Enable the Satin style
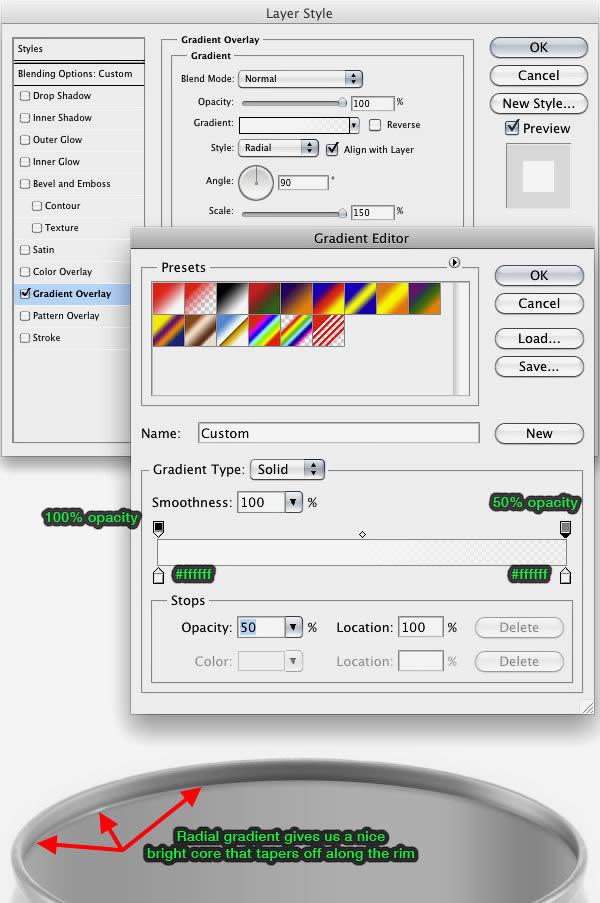The height and width of the screenshot is (903, 600). tap(25, 249)
